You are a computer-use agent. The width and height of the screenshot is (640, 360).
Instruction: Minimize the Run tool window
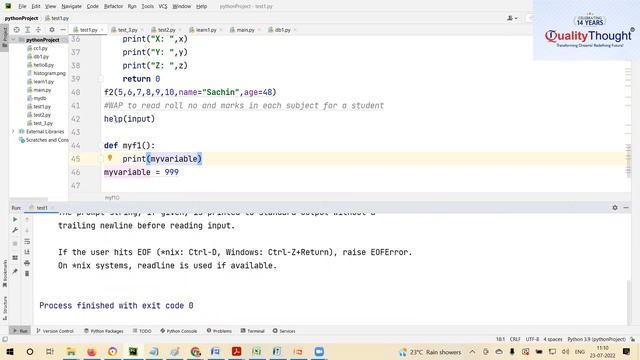coord(626,208)
